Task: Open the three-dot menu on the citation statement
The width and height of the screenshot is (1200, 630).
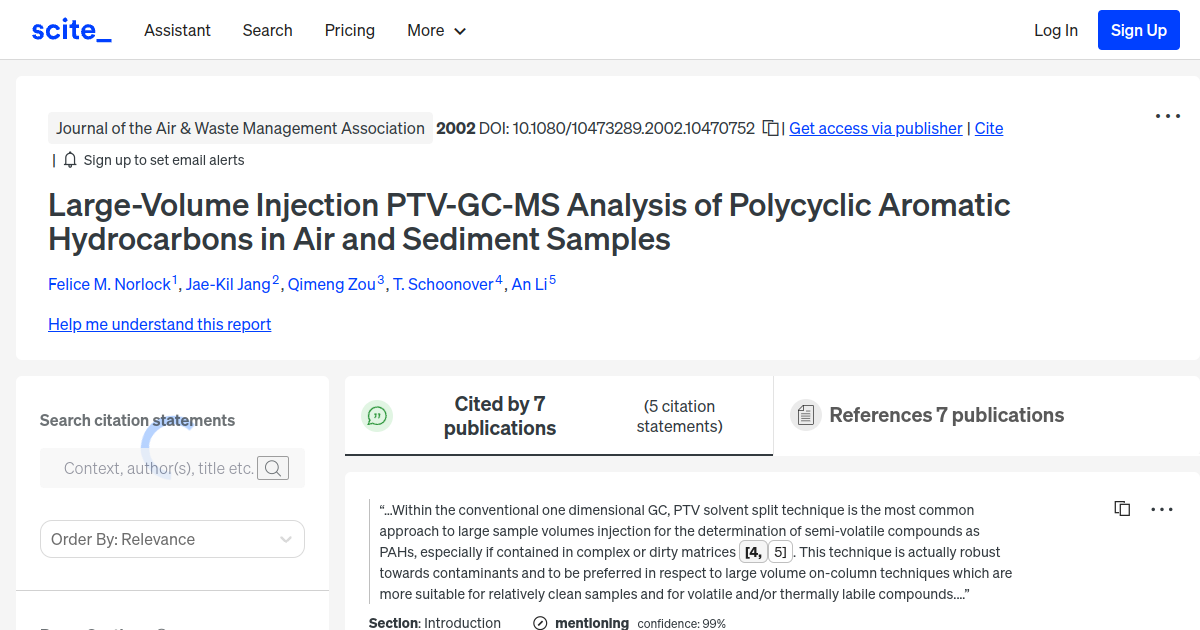Action: coord(1162,509)
